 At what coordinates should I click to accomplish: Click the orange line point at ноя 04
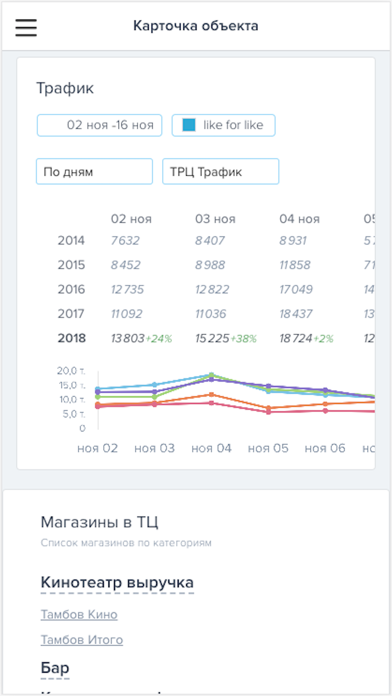coord(211,394)
